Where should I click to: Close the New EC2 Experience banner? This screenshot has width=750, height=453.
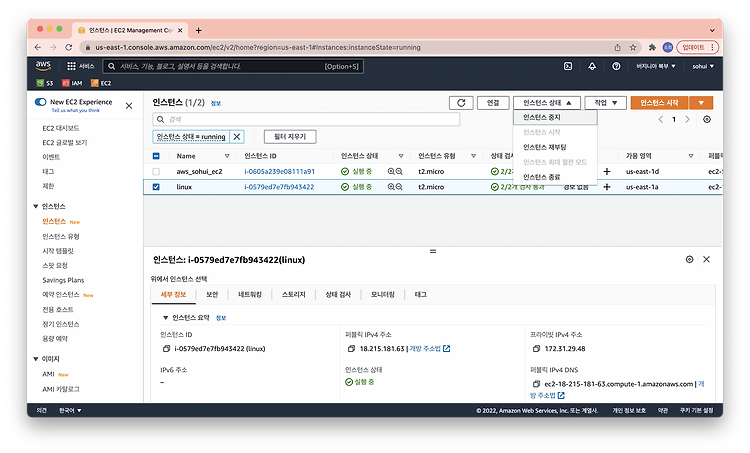[x=129, y=106]
